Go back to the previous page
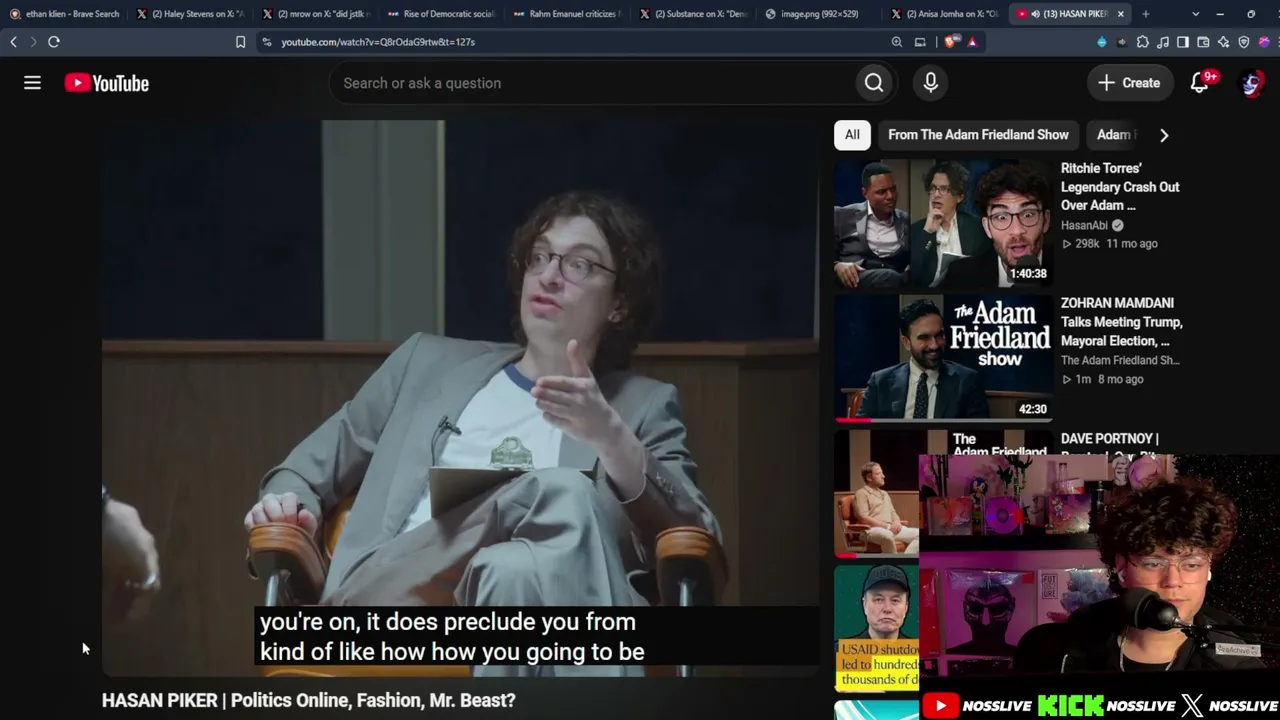The image size is (1280, 720). coord(13,42)
